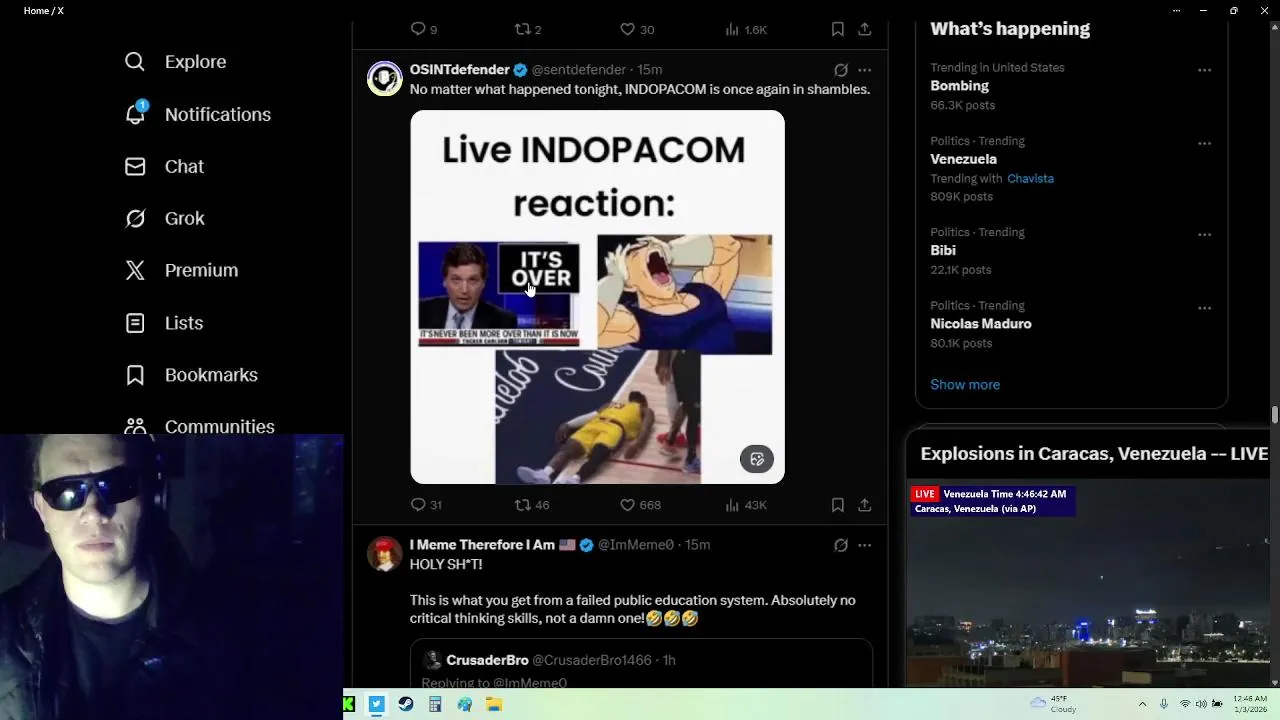Open the OSINTdefender account name
Image resolution: width=1280 pixels, height=720 pixels.
click(459, 70)
